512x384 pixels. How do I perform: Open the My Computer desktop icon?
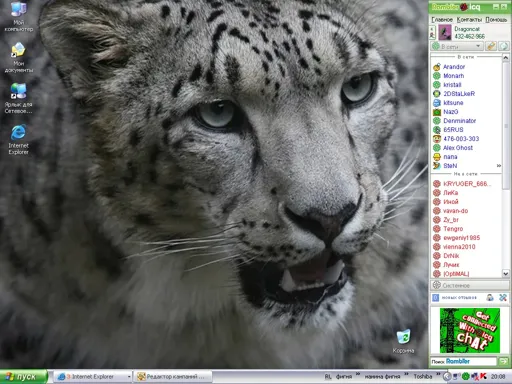coord(19,17)
